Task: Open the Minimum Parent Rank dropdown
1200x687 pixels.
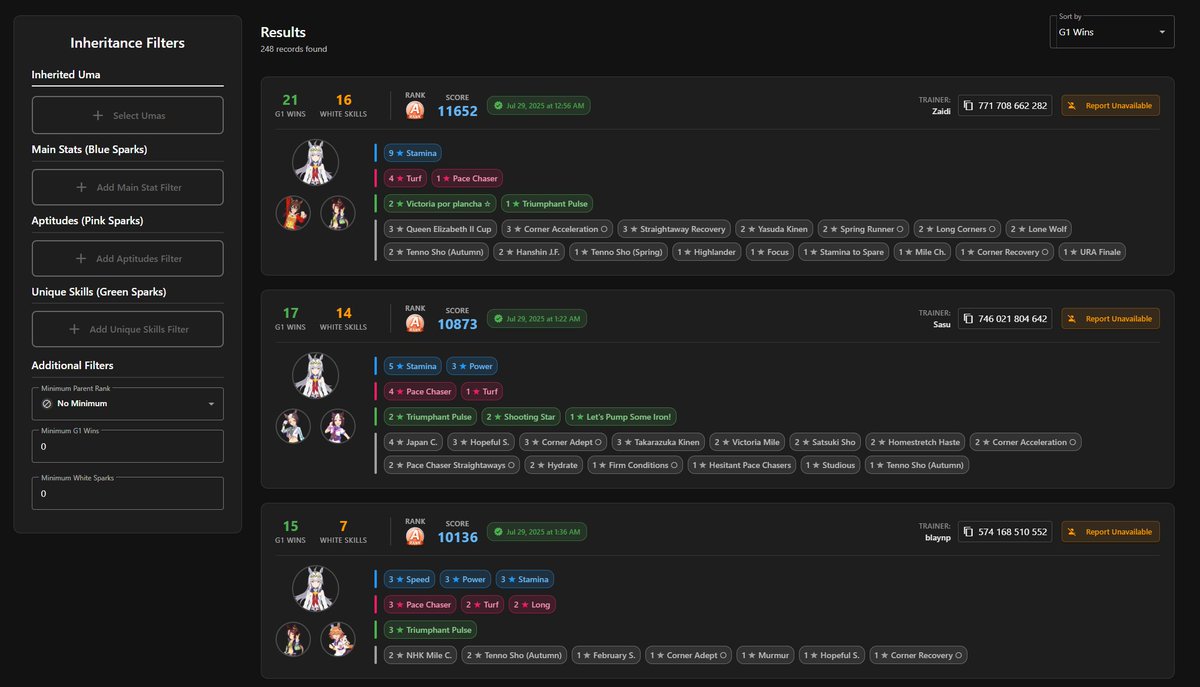Action: [x=127, y=403]
